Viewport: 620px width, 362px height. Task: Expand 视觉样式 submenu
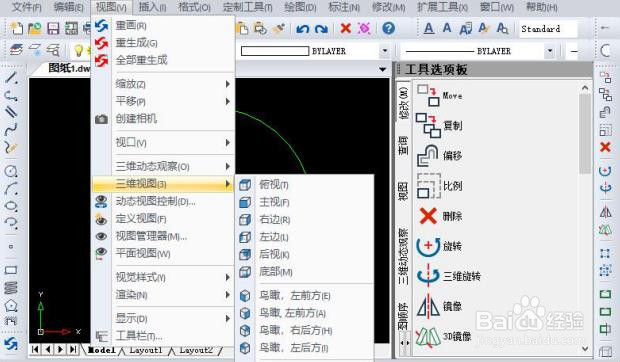click(163, 277)
